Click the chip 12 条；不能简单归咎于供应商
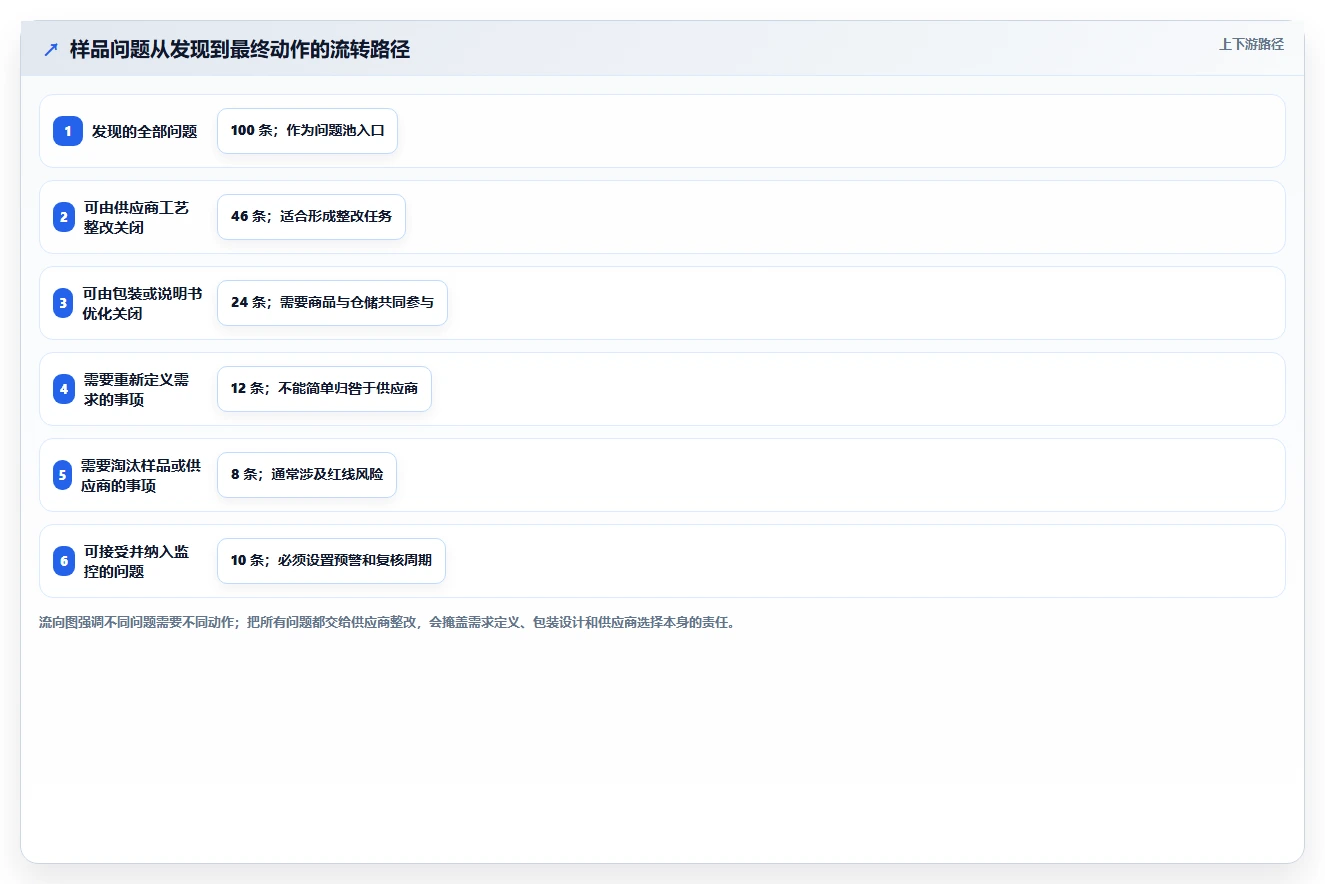The width and height of the screenshot is (1325, 884). pyautogui.click(x=324, y=389)
